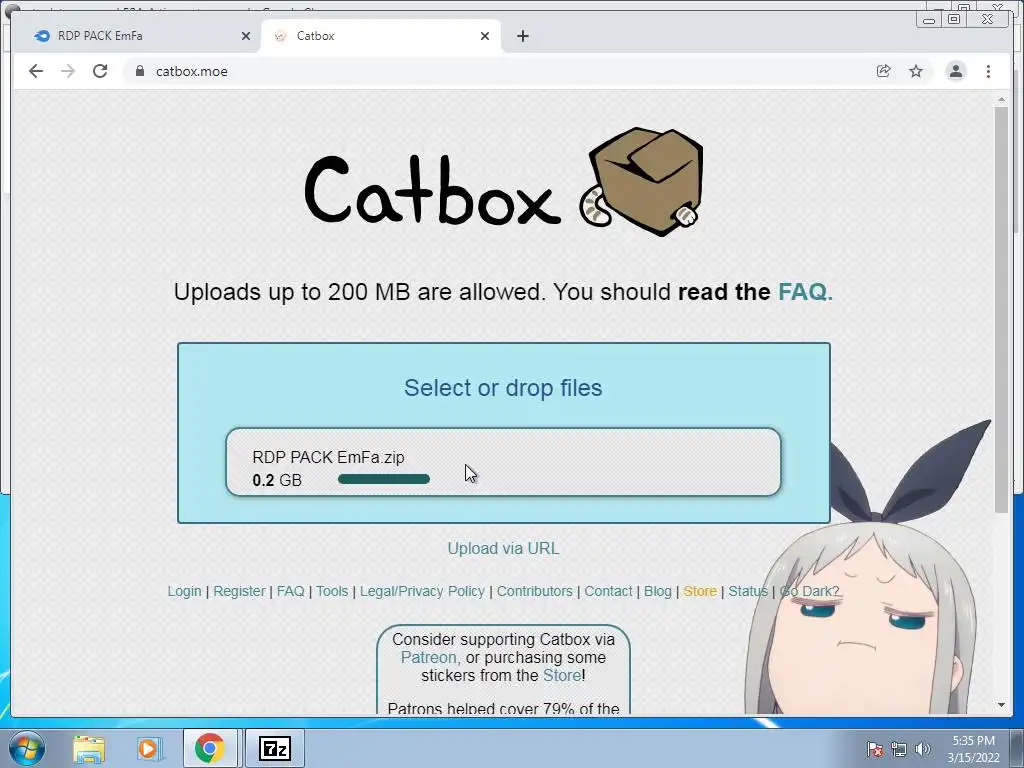1024x768 pixels.
Task: Open the Tools link
Action: [x=332, y=591]
